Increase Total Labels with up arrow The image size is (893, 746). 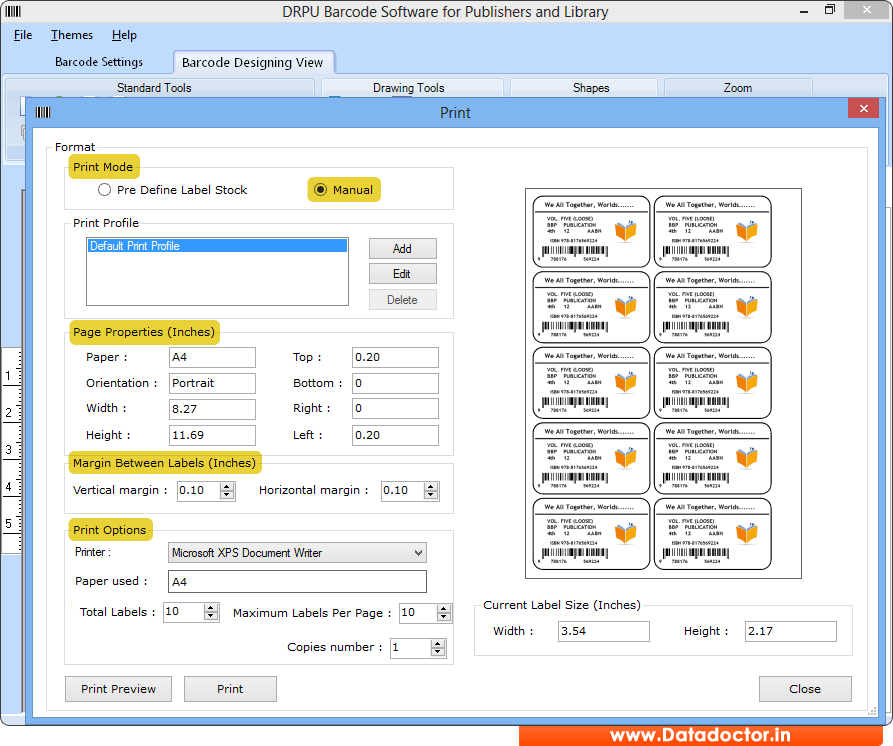pyautogui.click(x=211, y=608)
